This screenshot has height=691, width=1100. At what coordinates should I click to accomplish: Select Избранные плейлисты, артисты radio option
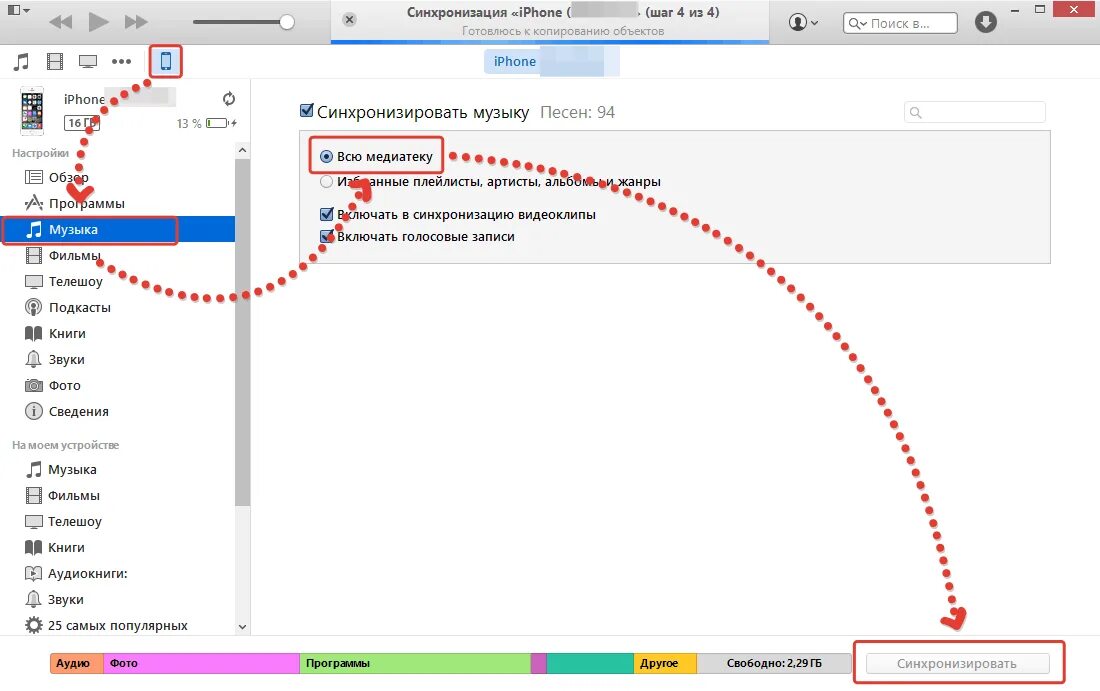pyautogui.click(x=326, y=182)
